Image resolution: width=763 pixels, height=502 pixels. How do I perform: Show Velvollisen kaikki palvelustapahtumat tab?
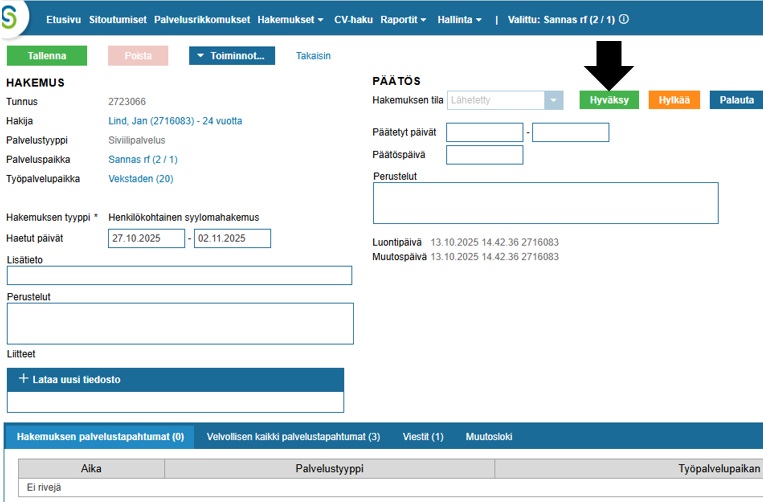tap(293, 437)
